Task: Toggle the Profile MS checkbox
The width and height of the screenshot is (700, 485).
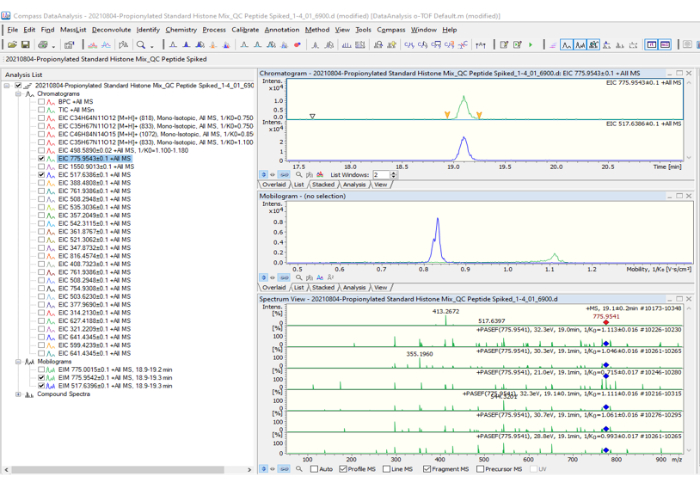Action: [x=343, y=469]
